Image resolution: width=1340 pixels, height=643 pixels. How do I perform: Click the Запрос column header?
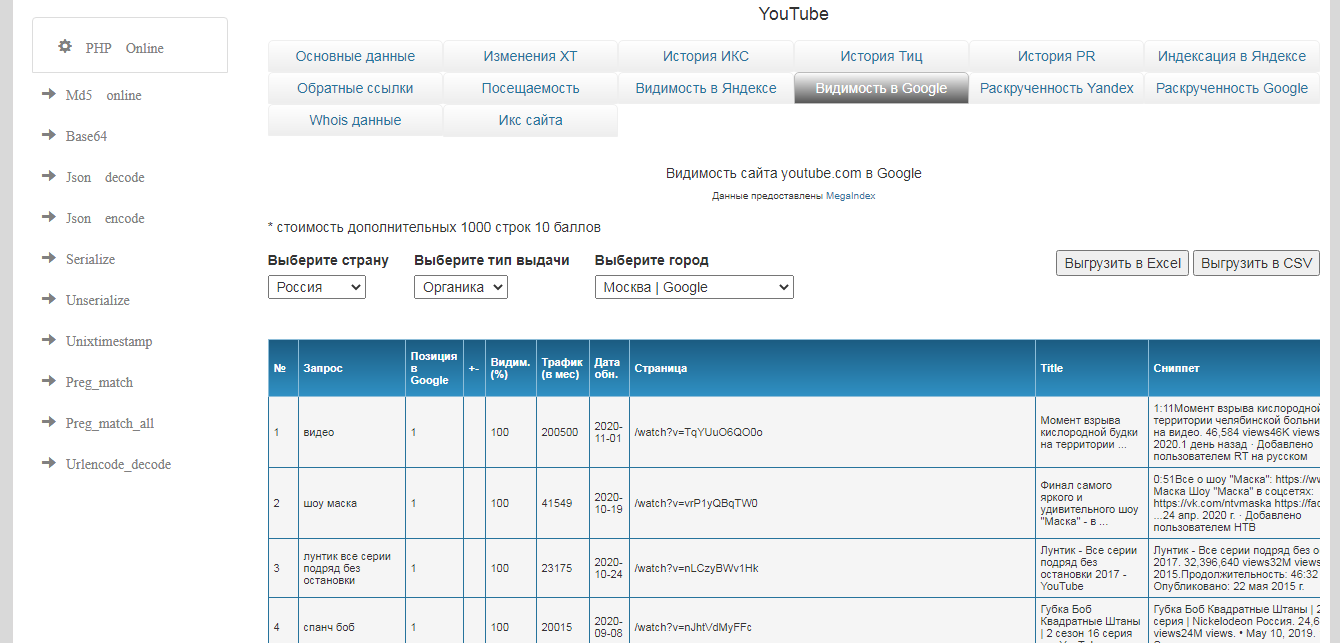click(352, 368)
